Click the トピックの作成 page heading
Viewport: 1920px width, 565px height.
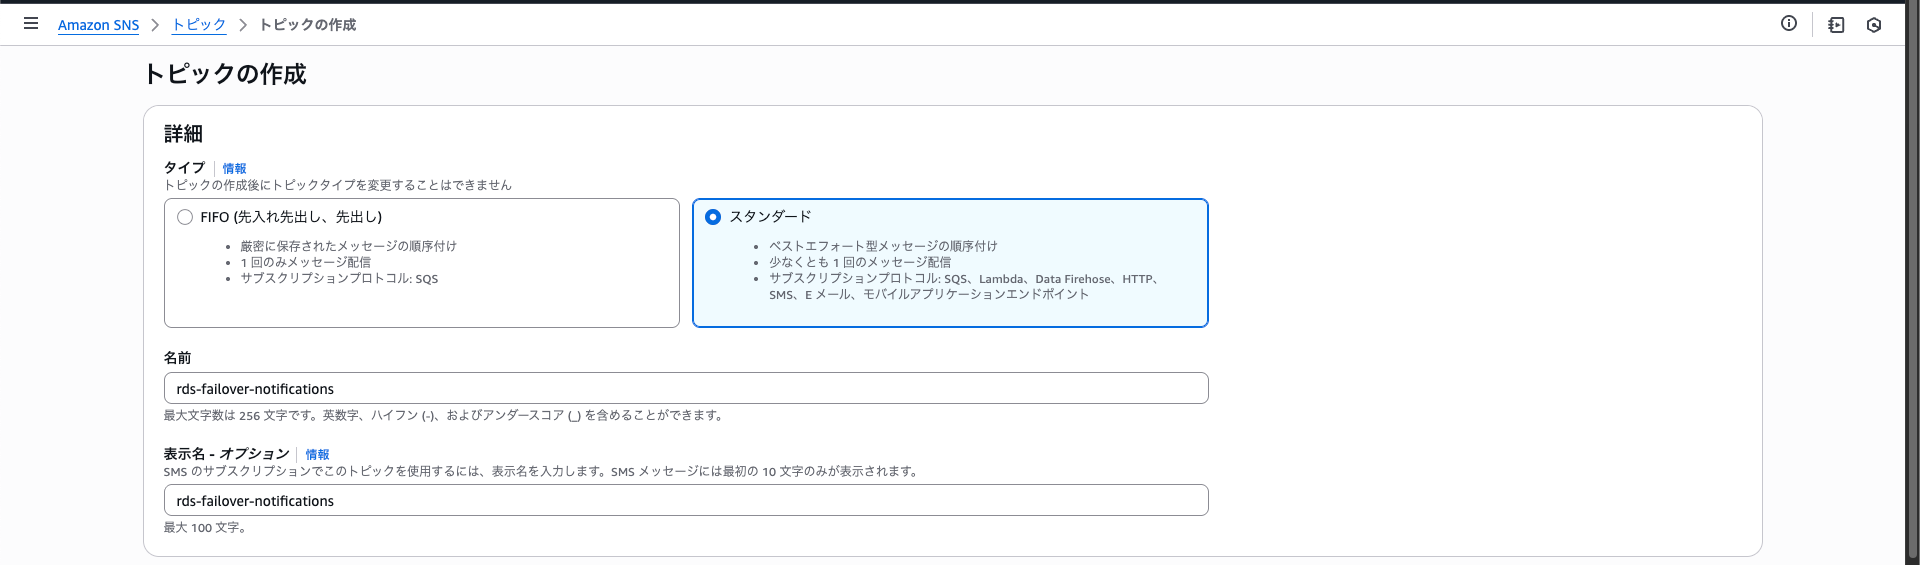(225, 74)
